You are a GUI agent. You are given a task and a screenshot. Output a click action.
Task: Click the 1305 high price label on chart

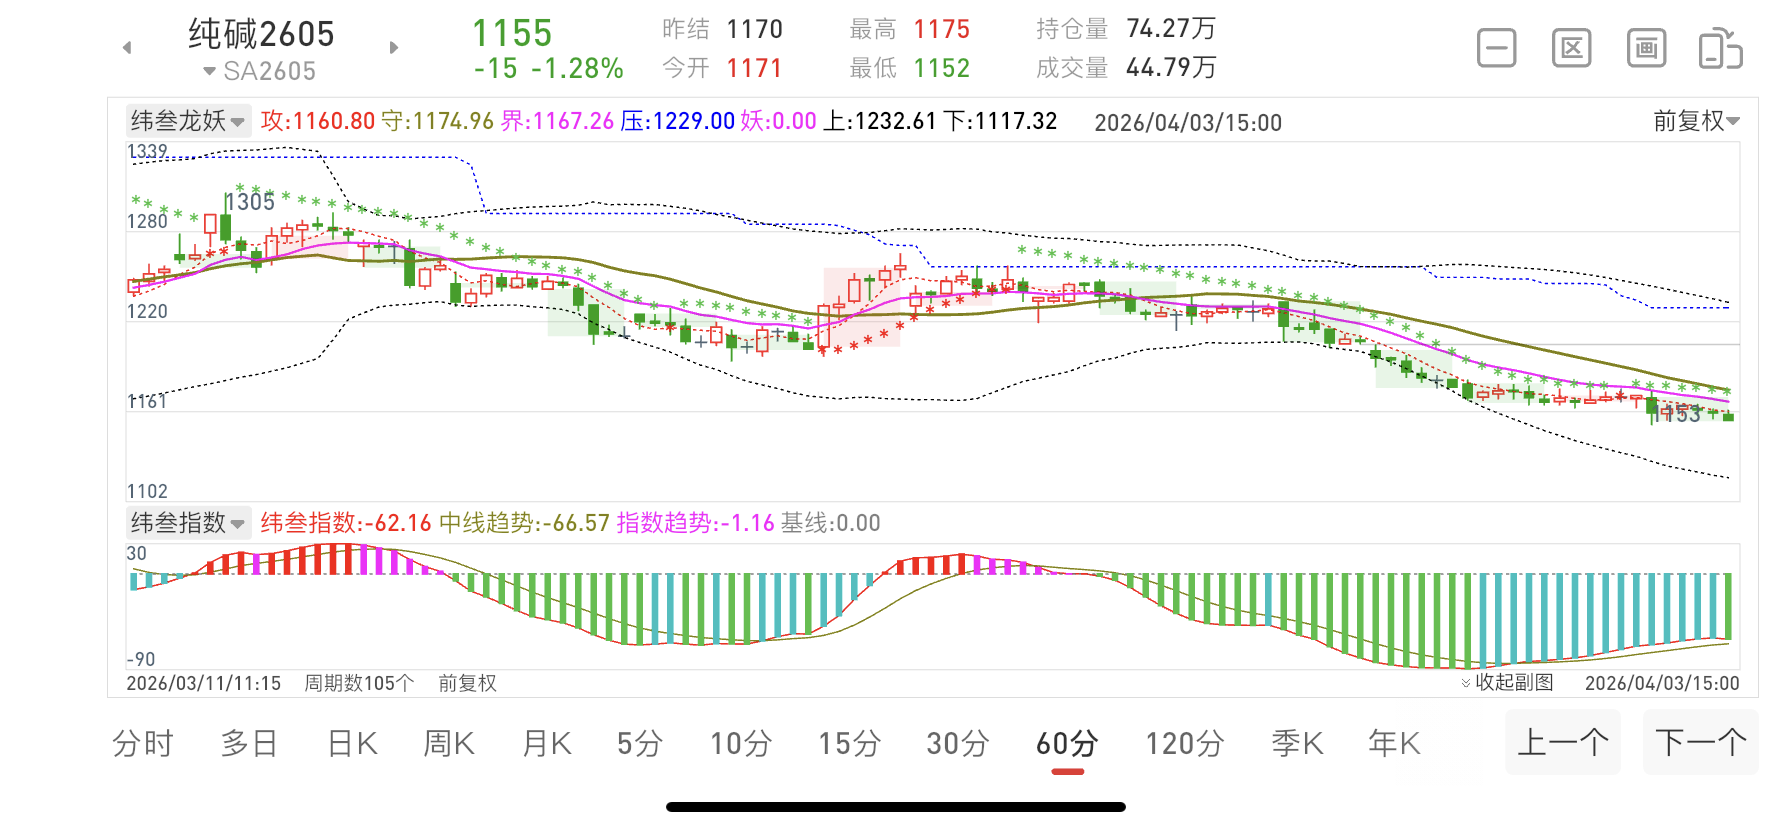point(250,202)
